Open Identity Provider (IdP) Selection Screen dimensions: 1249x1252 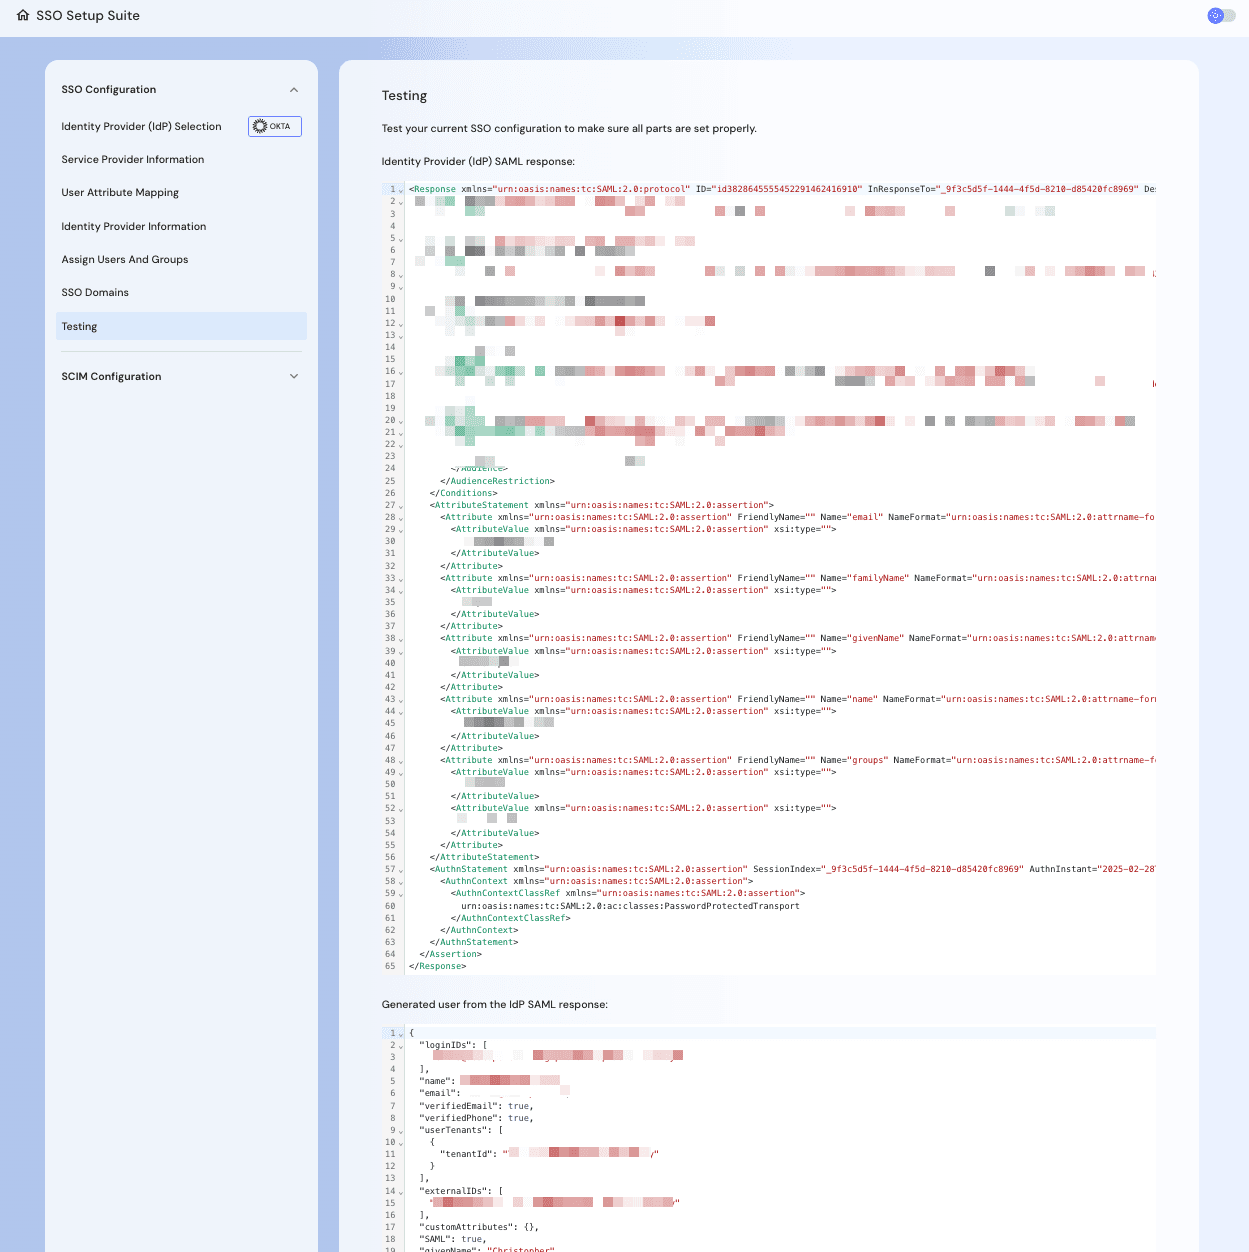(141, 126)
